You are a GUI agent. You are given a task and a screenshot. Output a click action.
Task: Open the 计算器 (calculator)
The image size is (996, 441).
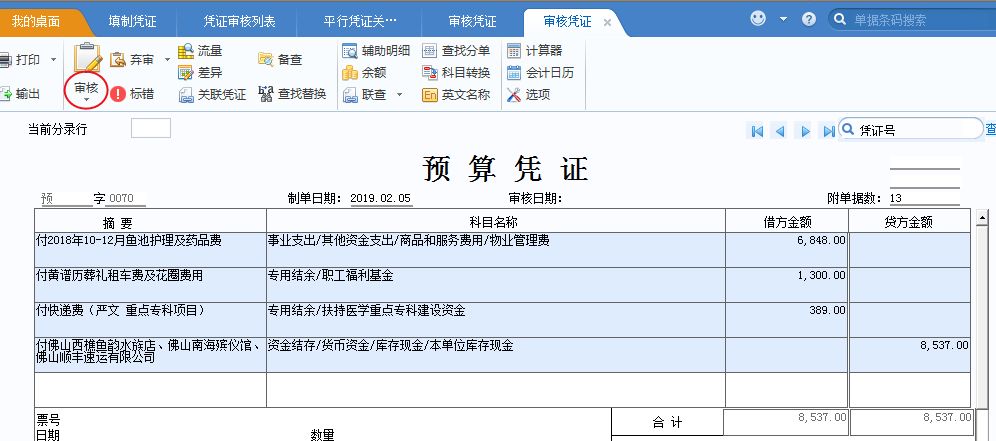click(534, 51)
